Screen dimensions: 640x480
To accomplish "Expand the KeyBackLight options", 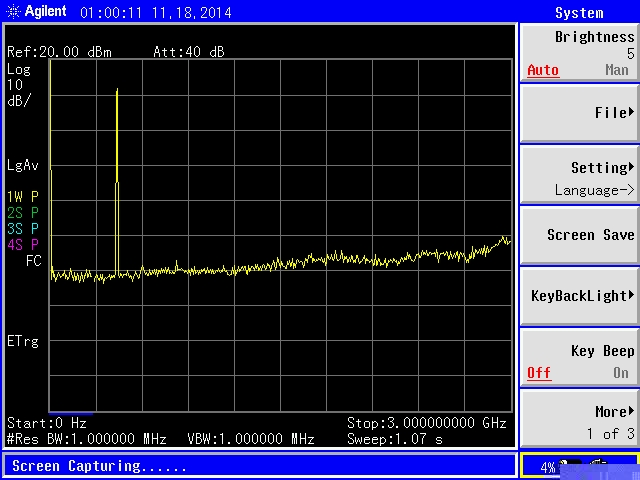I will pos(579,296).
